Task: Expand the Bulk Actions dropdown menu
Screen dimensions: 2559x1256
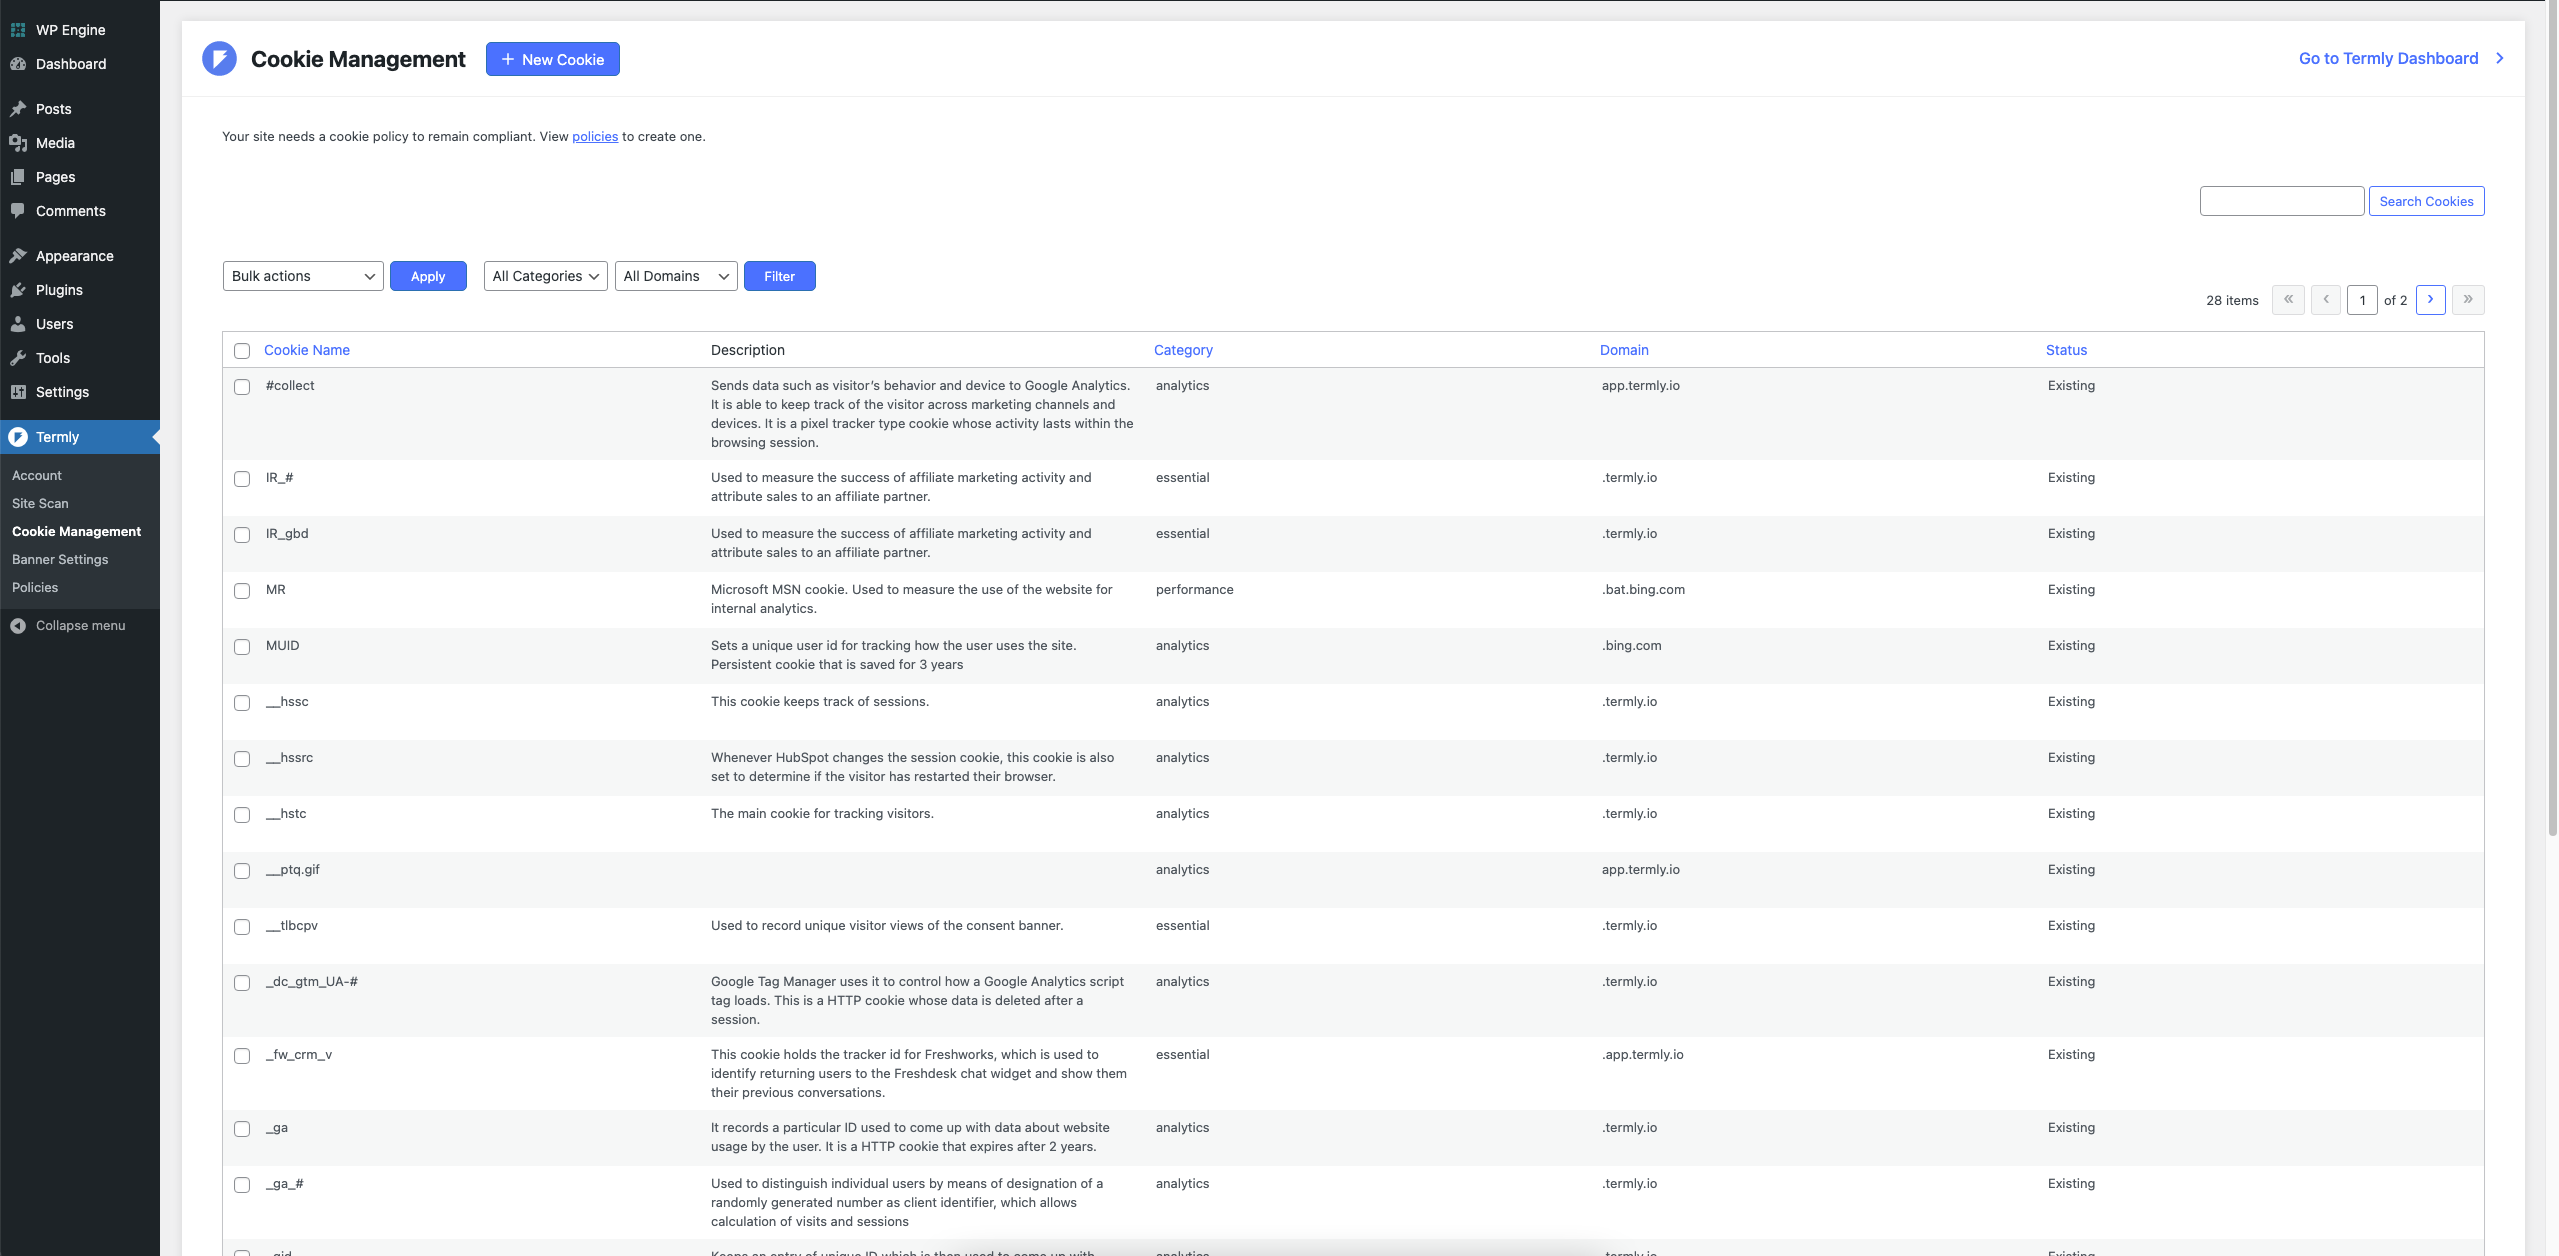Action: (302, 276)
